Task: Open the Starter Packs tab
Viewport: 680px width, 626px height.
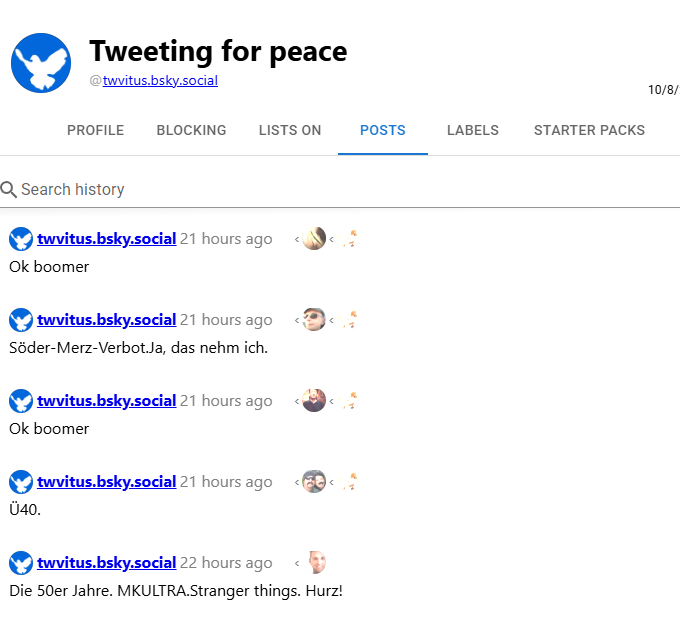Action: pyautogui.click(x=589, y=130)
